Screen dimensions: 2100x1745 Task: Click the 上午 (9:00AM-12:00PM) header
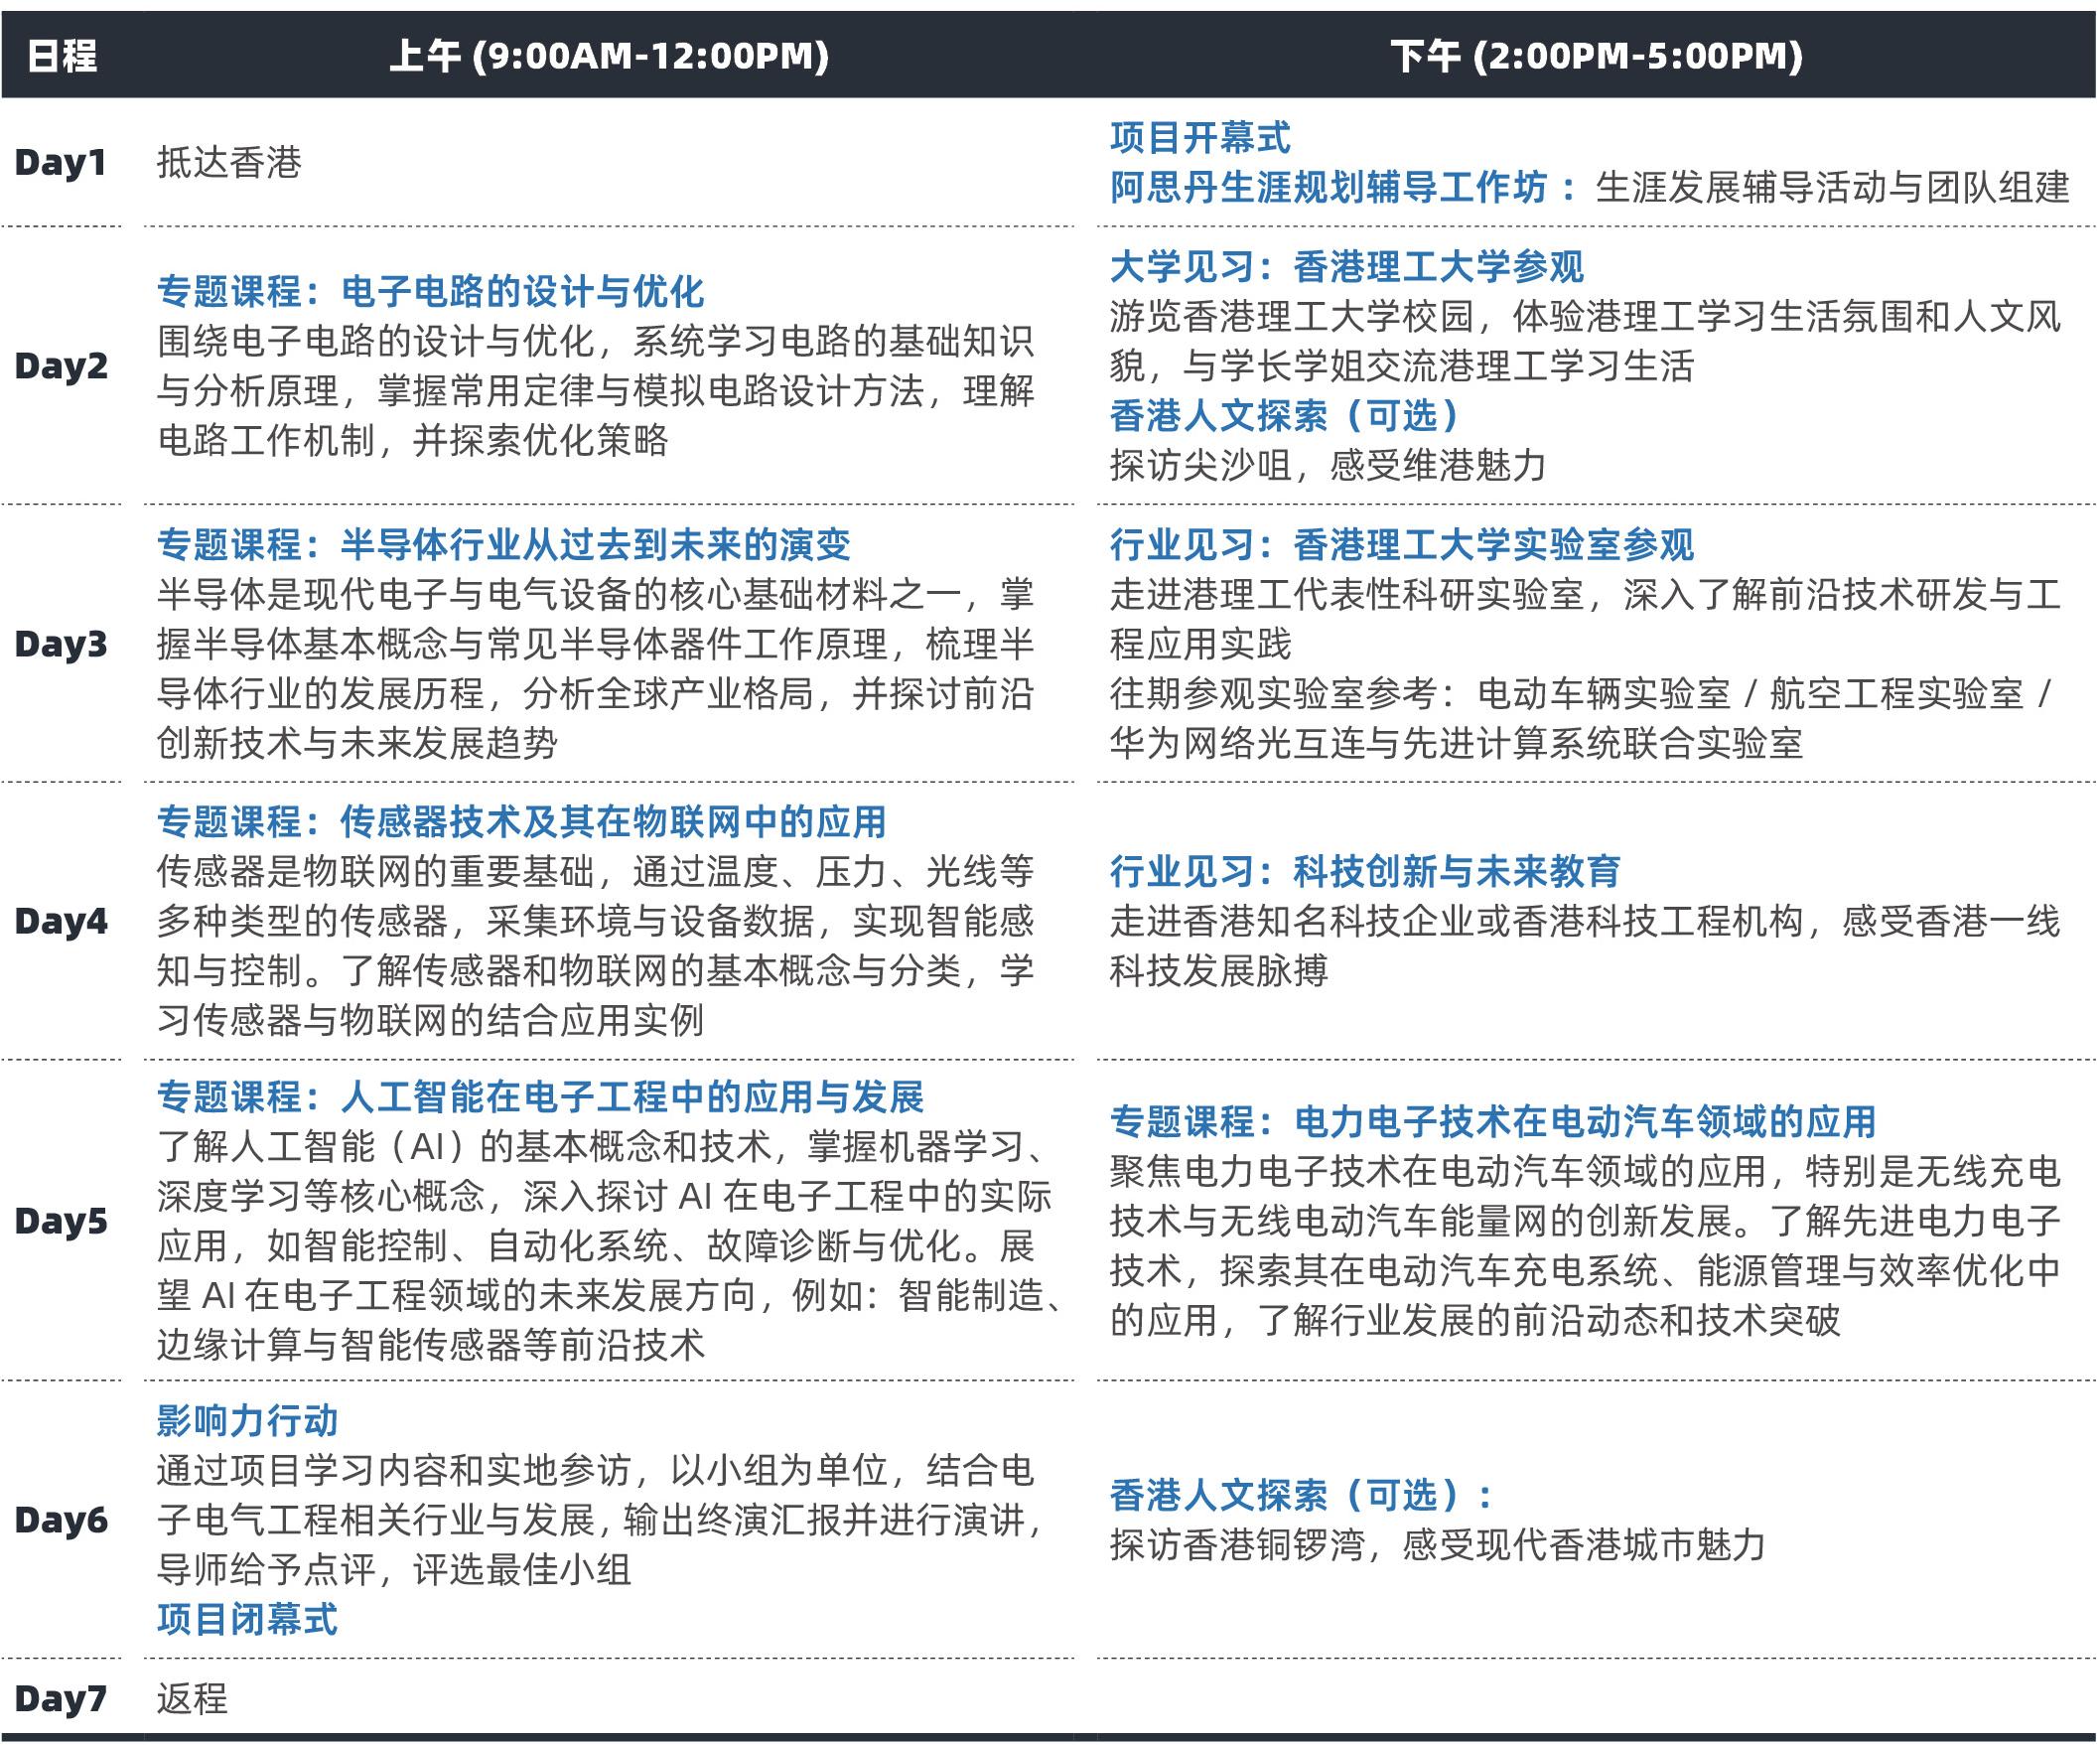[609, 56]
